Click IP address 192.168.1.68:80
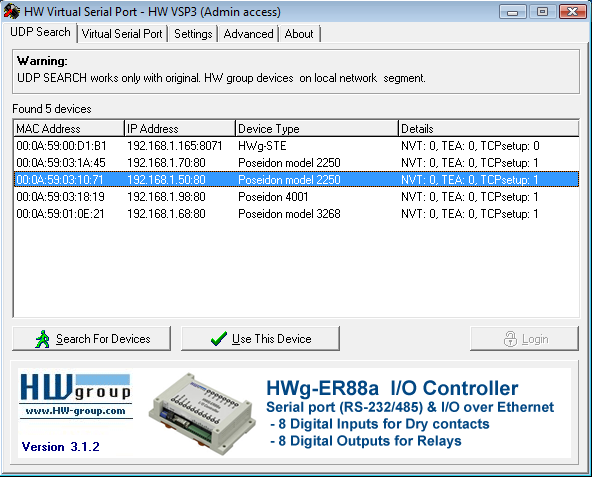Image resolution: width=592 pixels, height=477 pixels. pyautogui.click(x=166, y=214)
